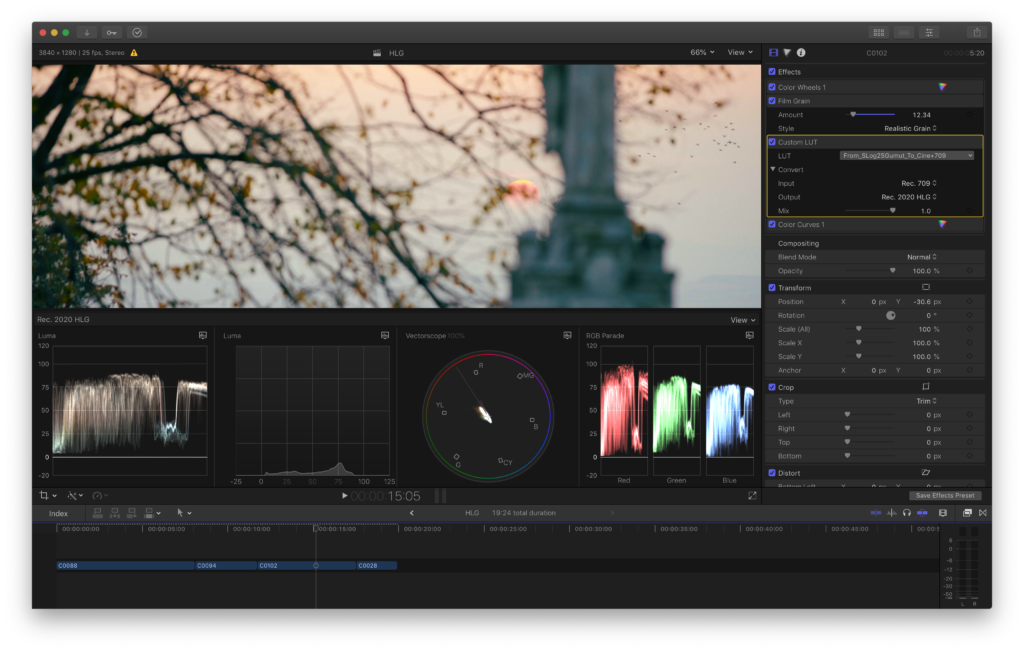Open the 66% zoom dropdown
Image resolution: width=1024 pixels, height=651 pixels.
click(x=702, y=52)
